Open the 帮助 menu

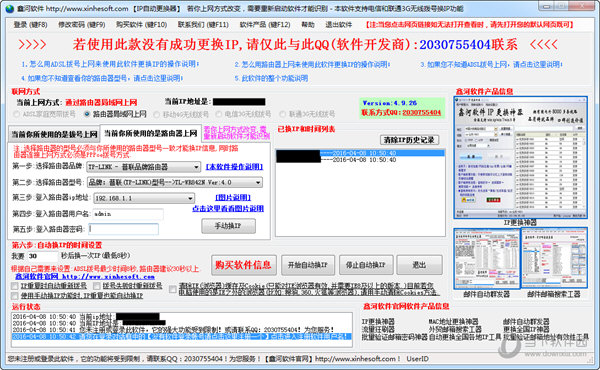click(308, 24)
